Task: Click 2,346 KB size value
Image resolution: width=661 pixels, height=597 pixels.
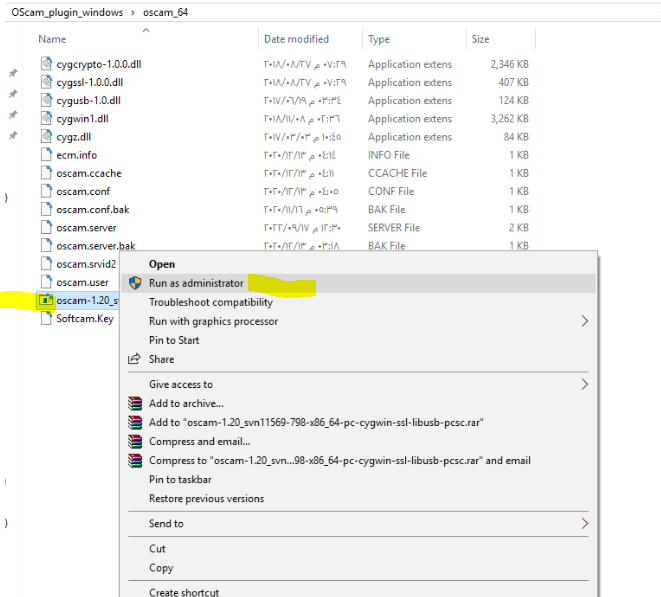Action: tap(509, 64)
